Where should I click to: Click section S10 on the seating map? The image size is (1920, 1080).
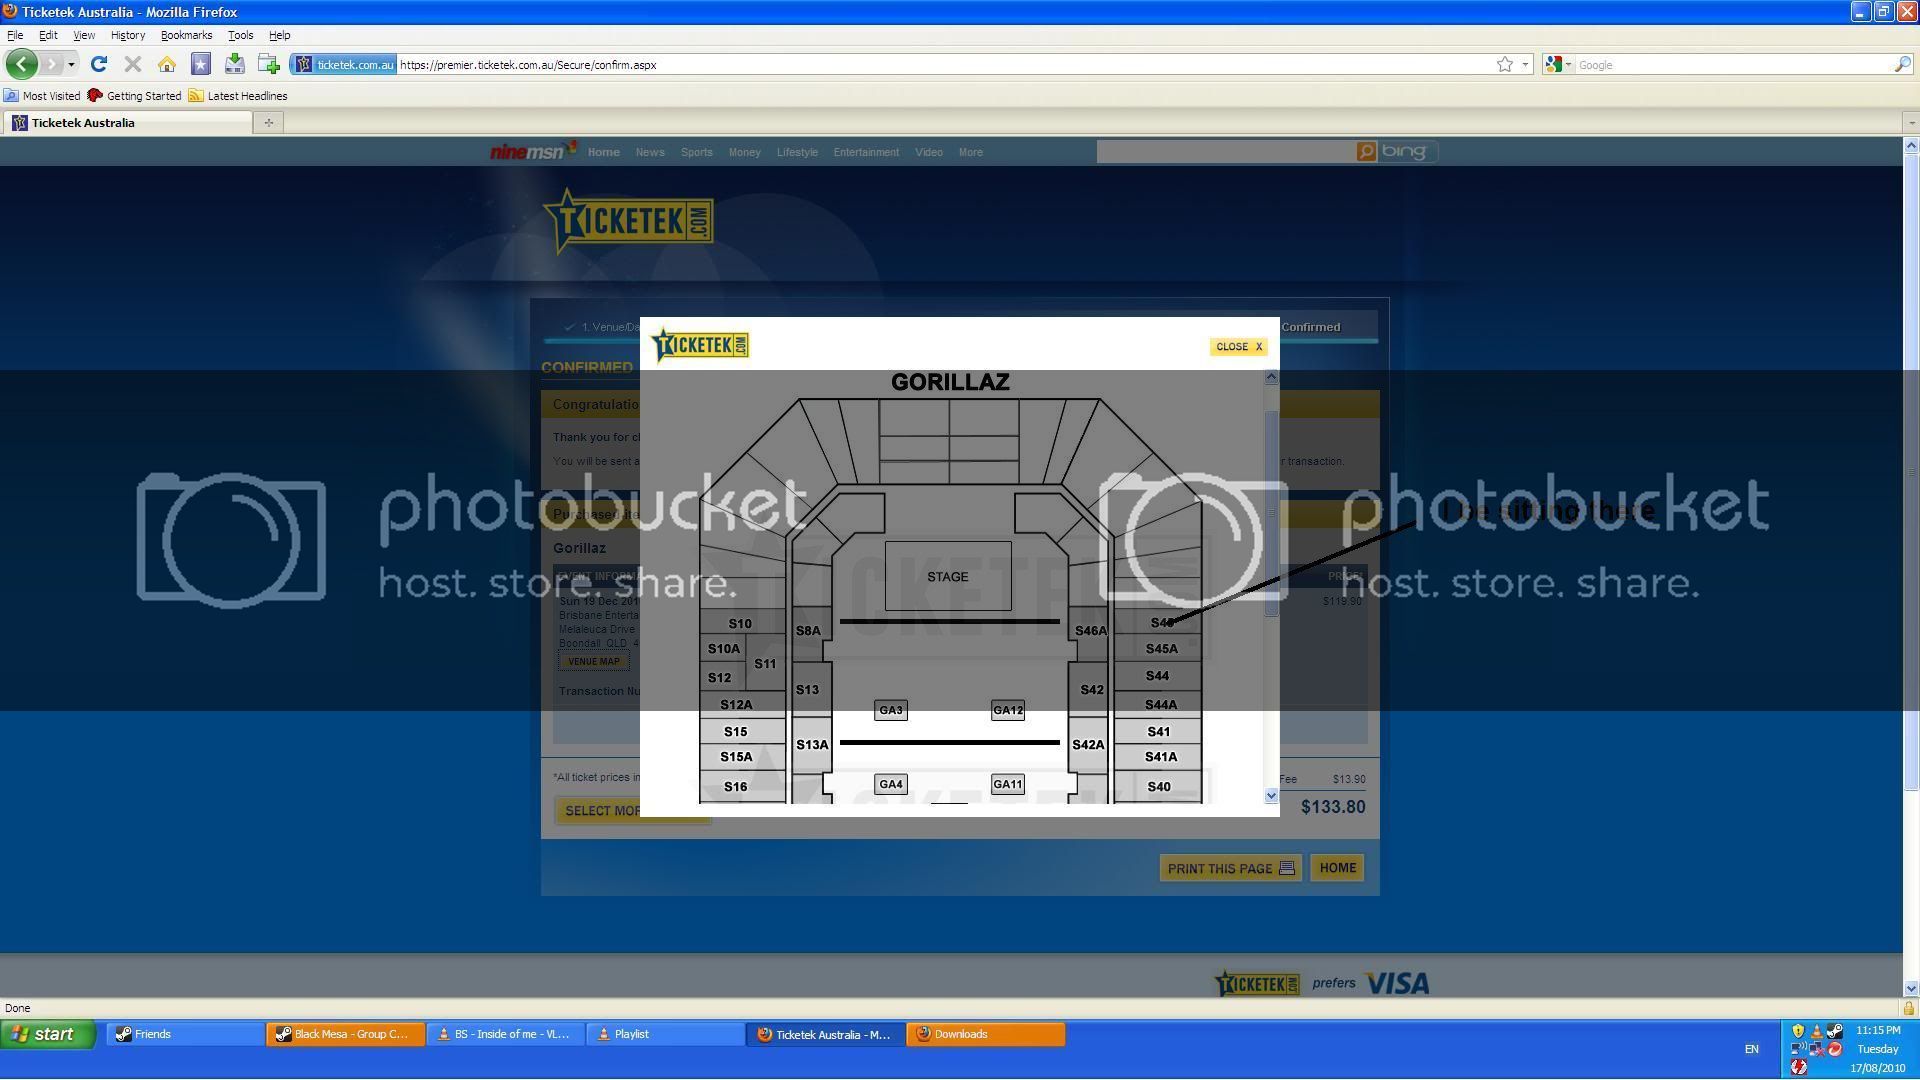[740, 623]
